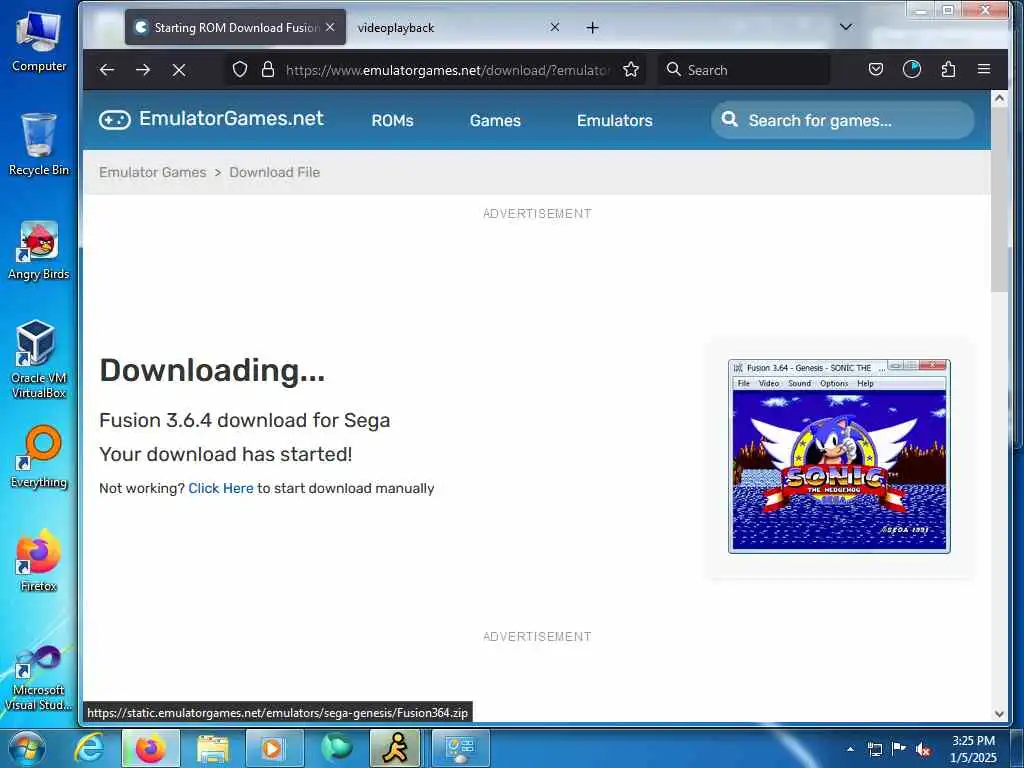
Task: Click the muted volume tray icon
Action: [923, 750]
